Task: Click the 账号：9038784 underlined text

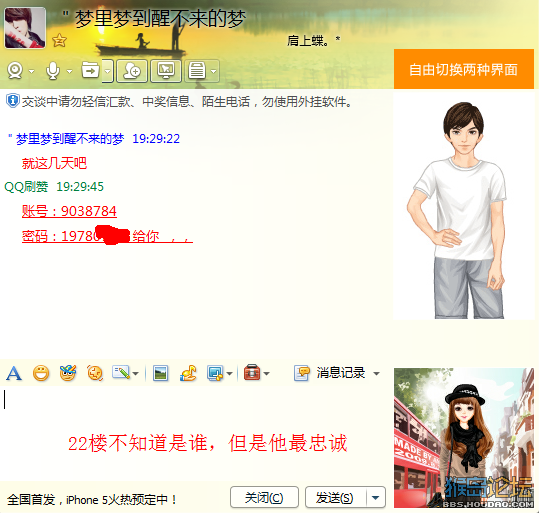Action: (x=69, y=211)
